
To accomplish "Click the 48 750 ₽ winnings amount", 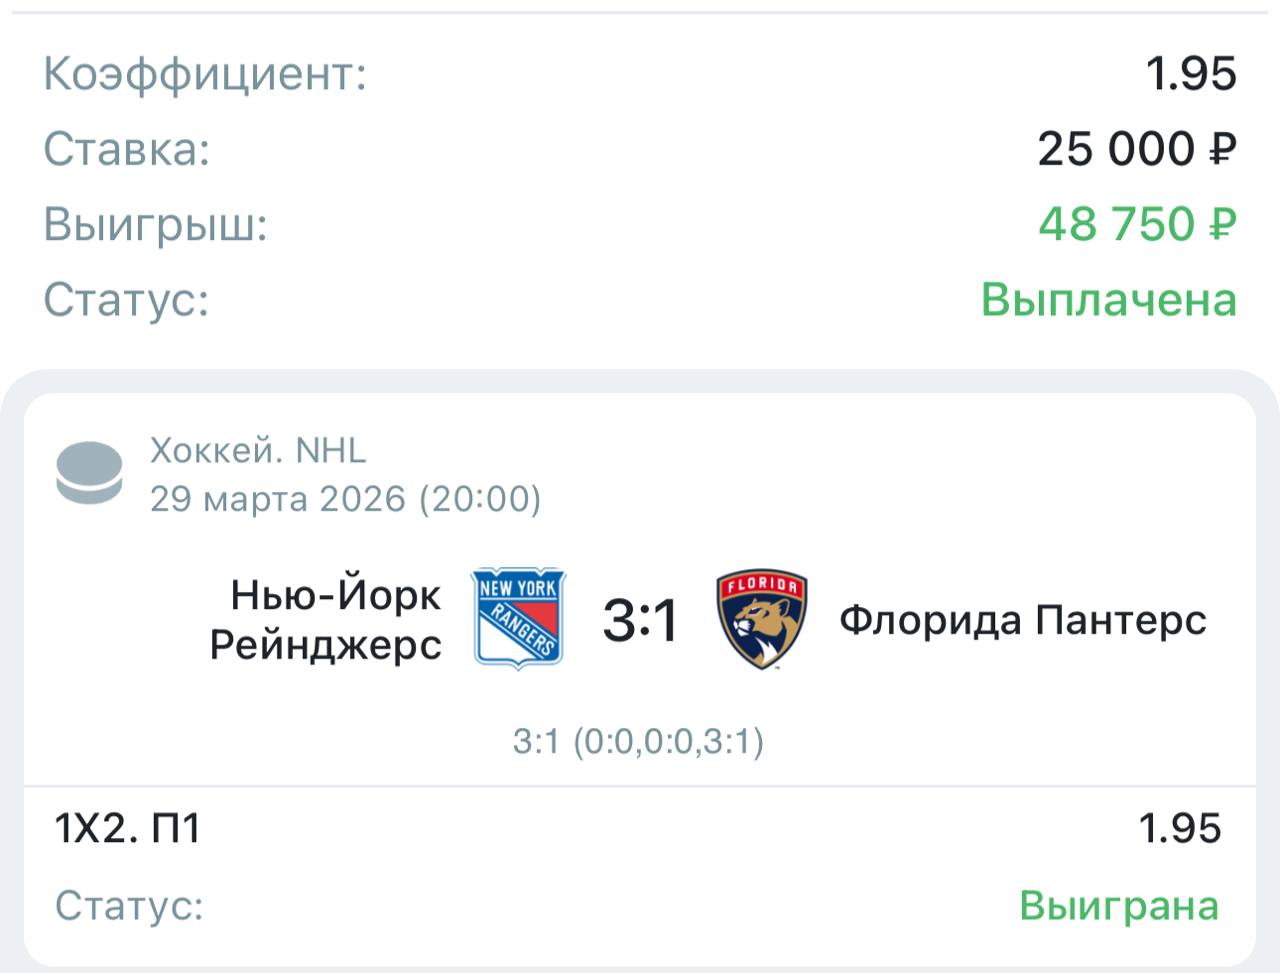I will click(x=1137, y=224).
